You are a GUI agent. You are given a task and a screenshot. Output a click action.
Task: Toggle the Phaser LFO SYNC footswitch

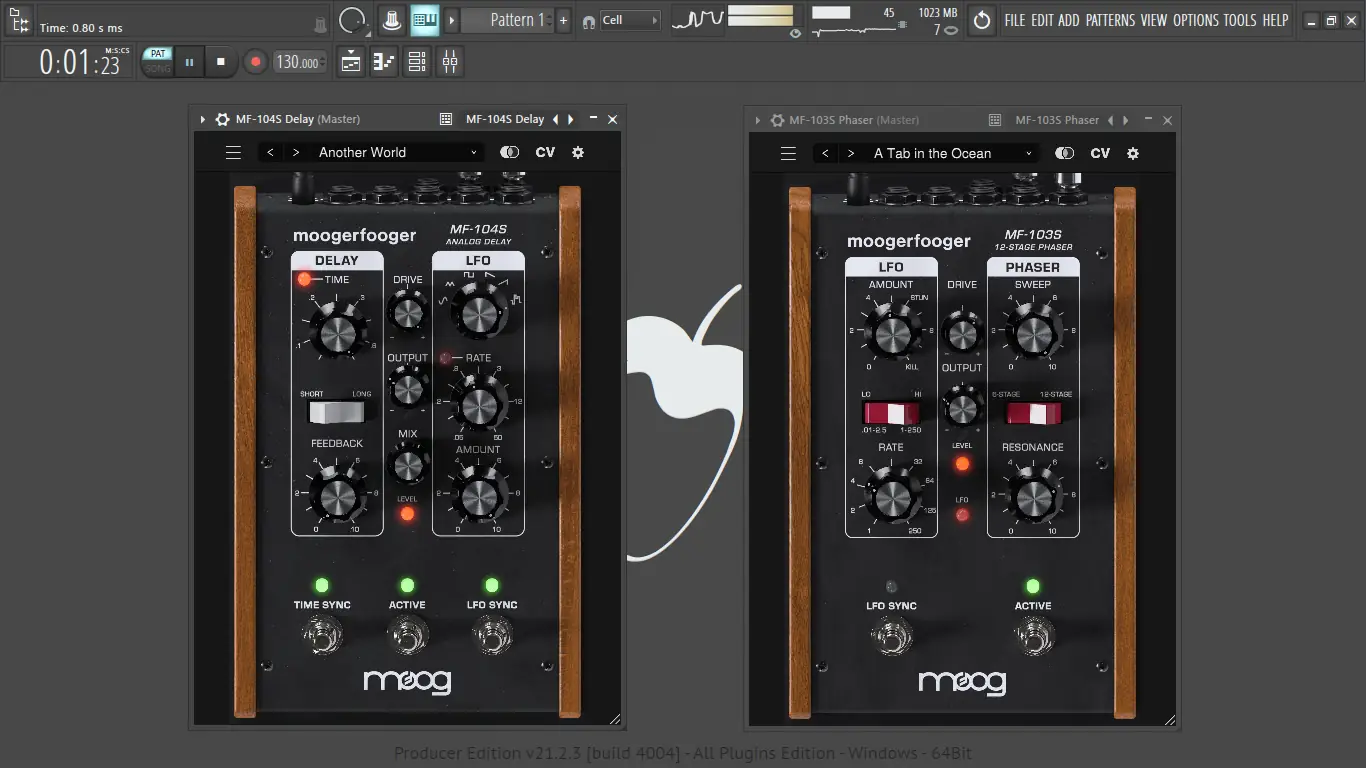[891, 635]
